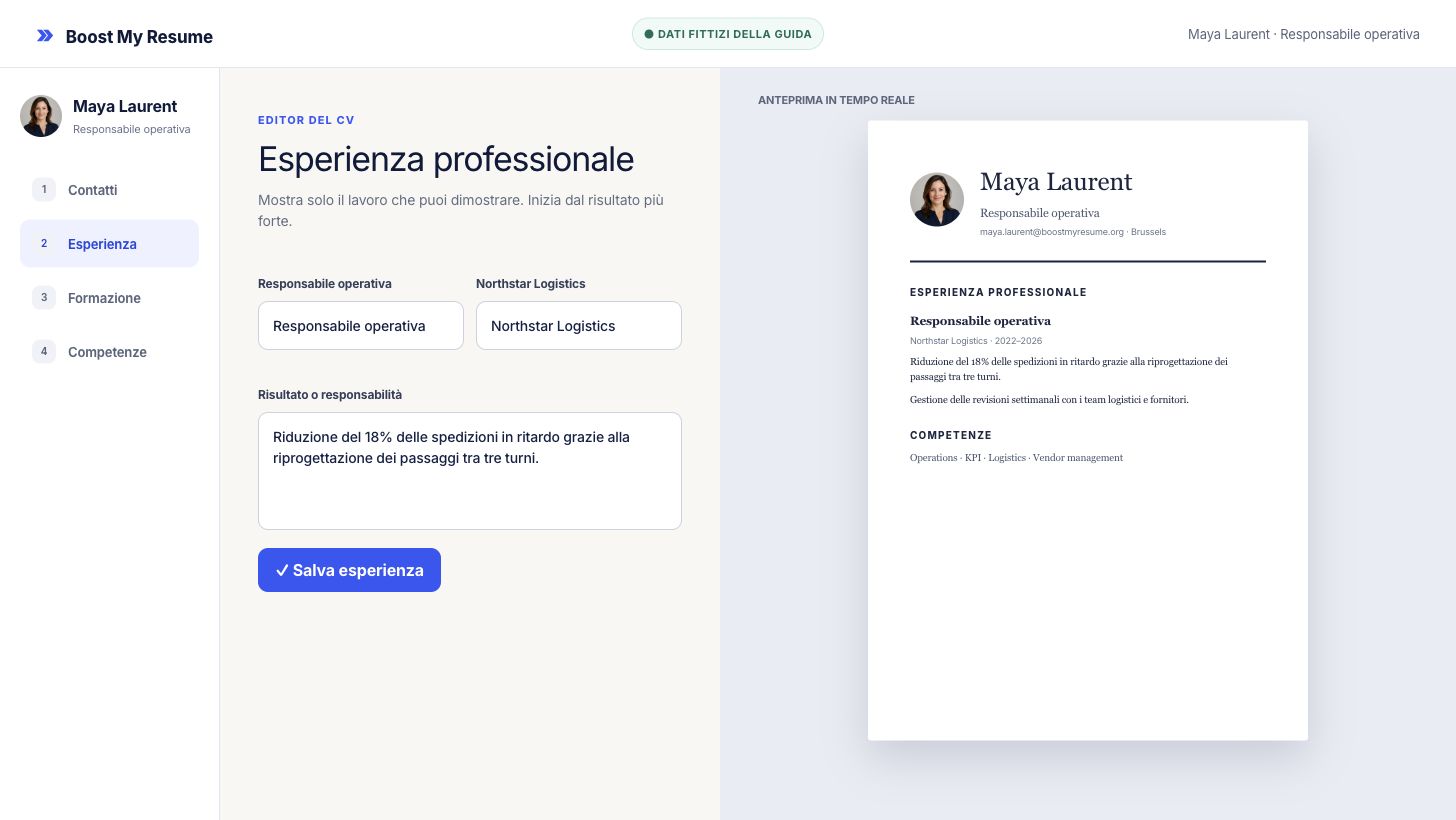Click Operations · KPI · Logistics skills line
This screenshot has height=820, width=1456.
(x=1016, y=458)
